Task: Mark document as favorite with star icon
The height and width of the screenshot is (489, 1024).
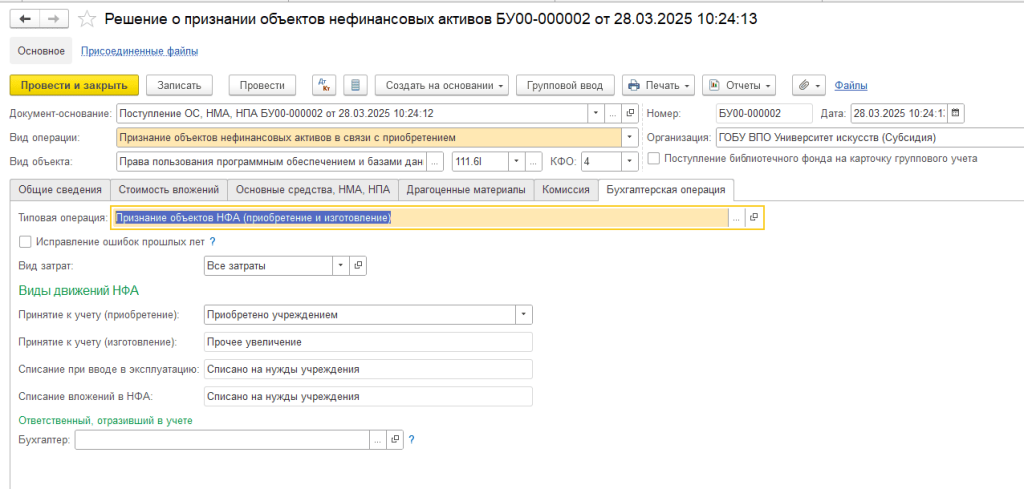Action: click(88, 19)
